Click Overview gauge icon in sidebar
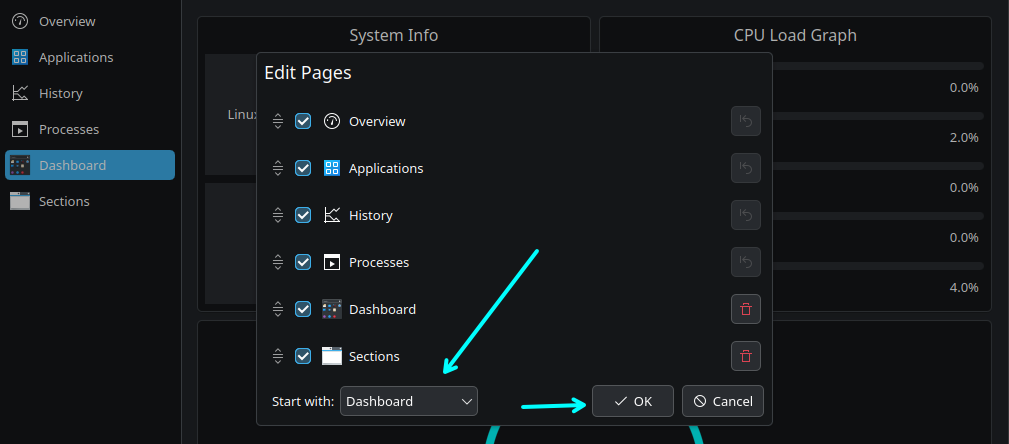This screenshot has width=1009, height=444. tap(20, 21)
